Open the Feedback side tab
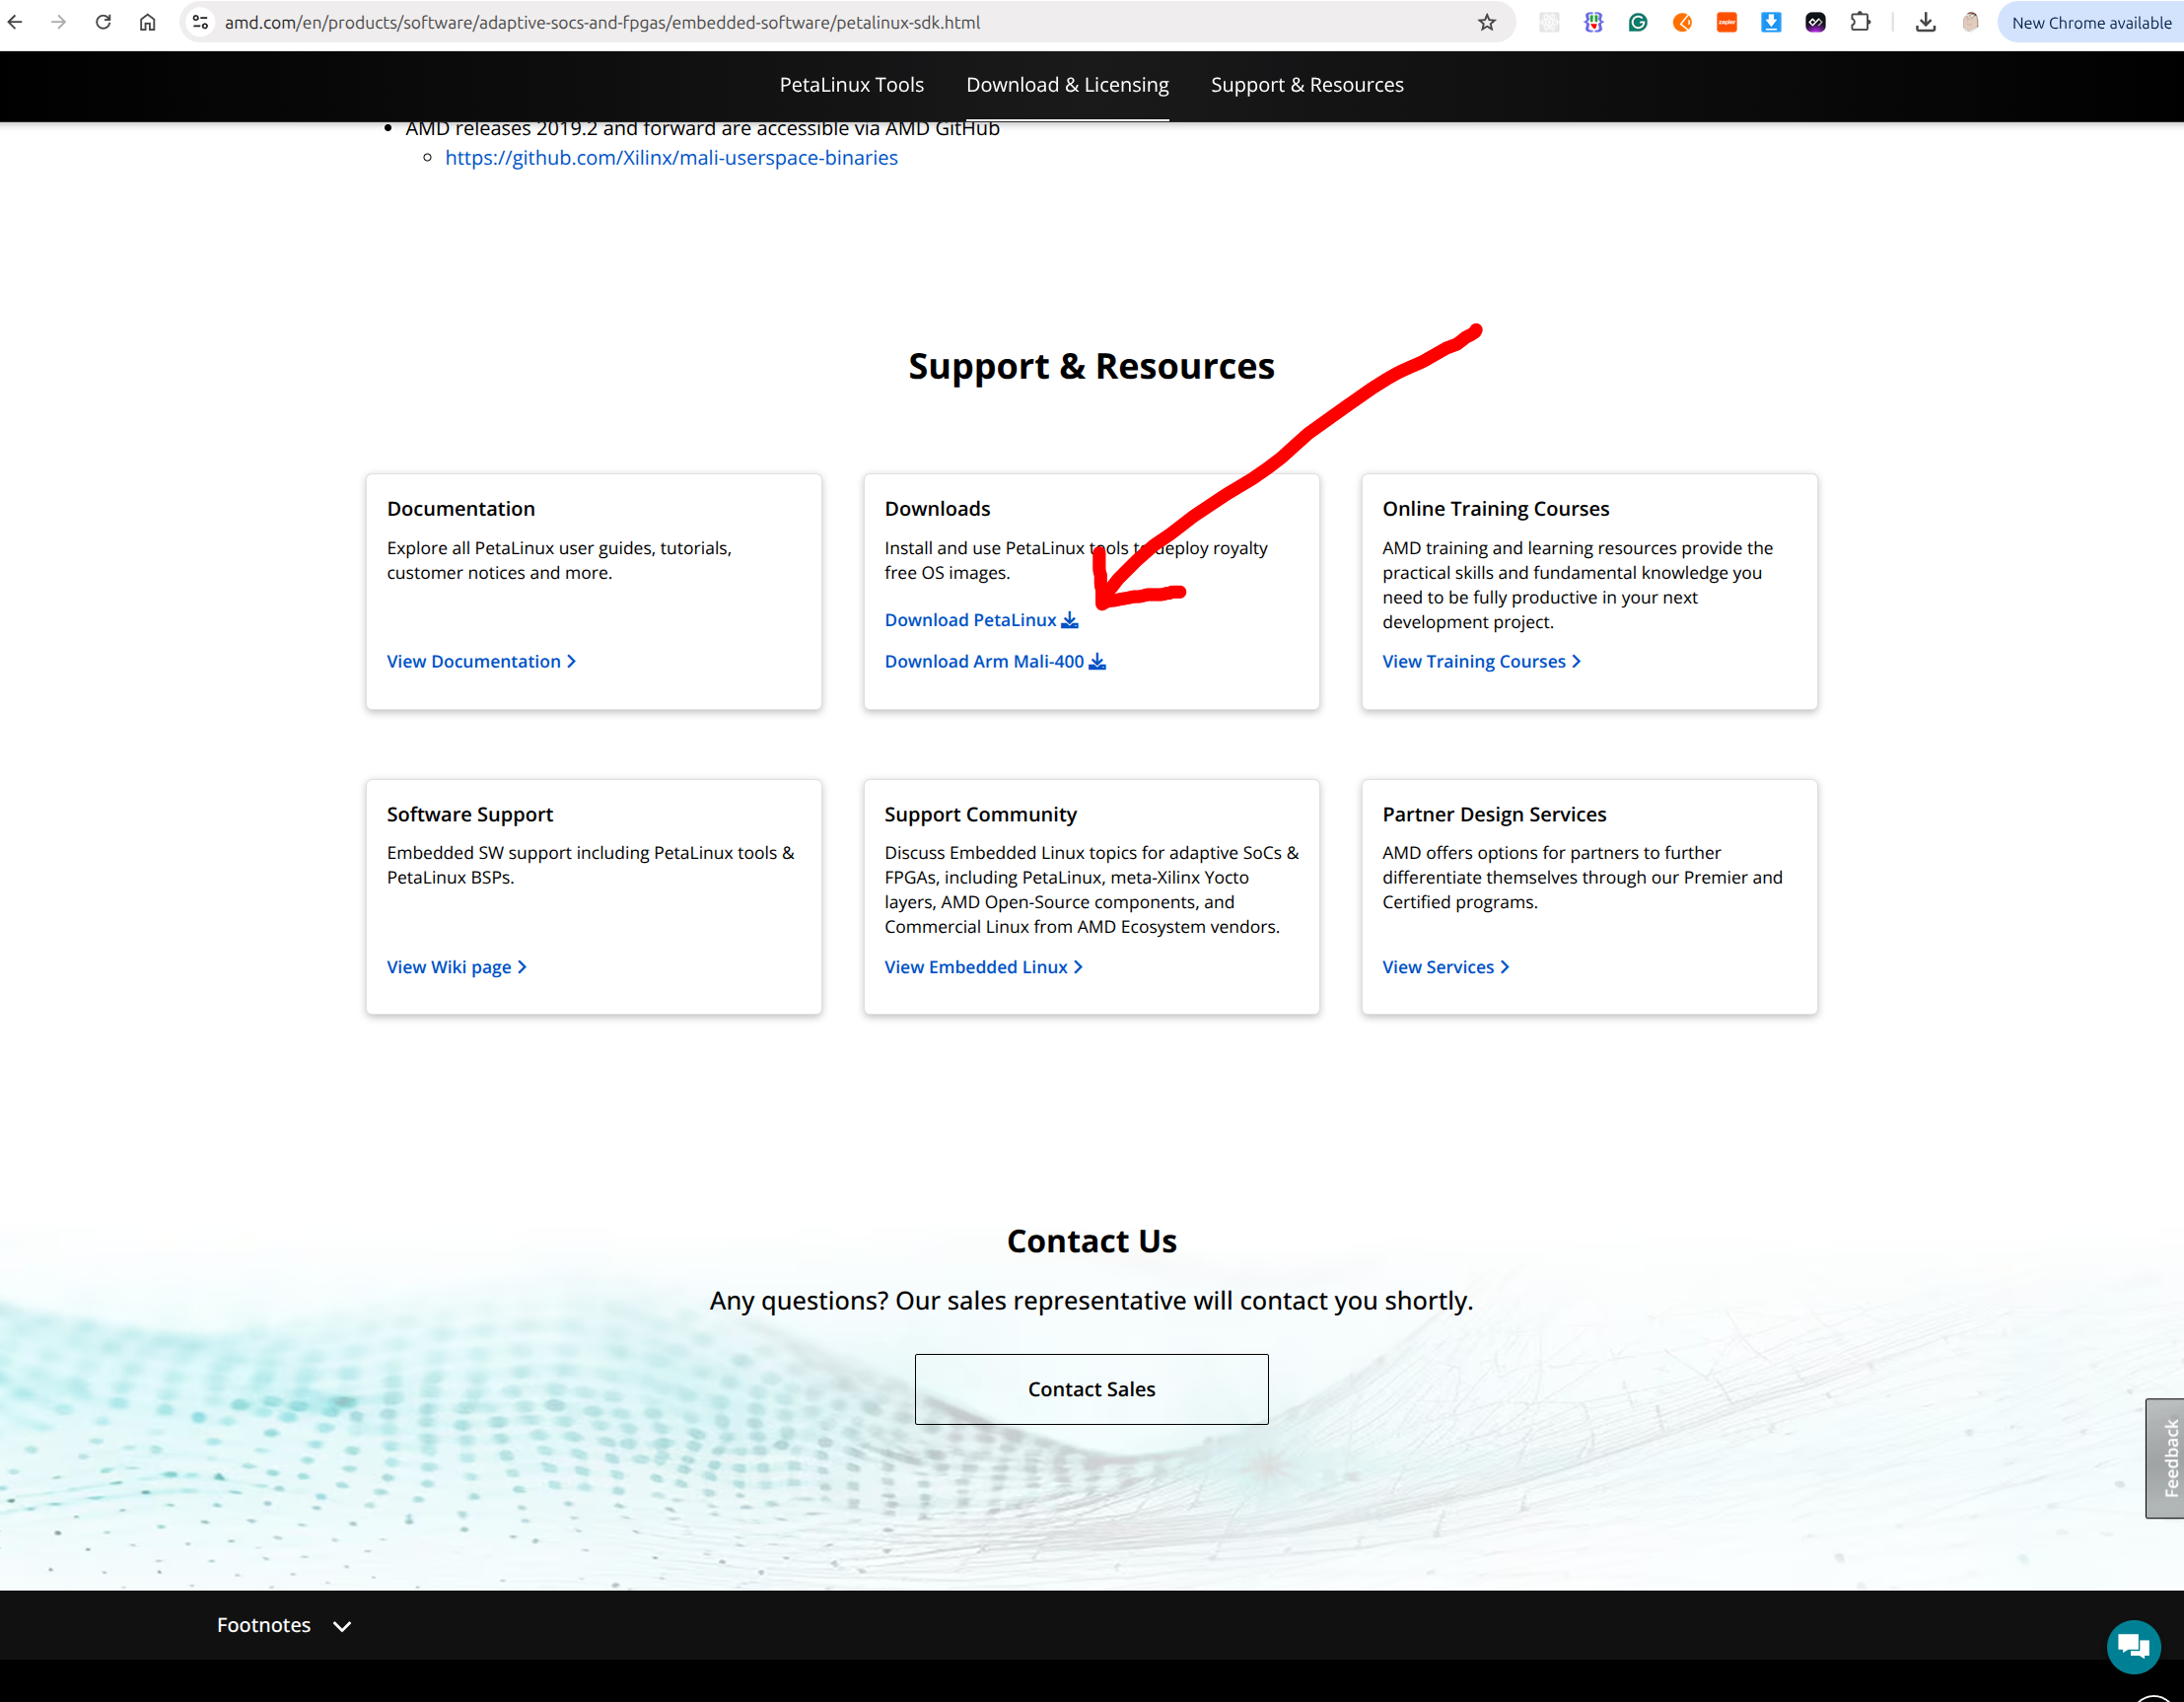This screenshot has height=1702, width=2184. [2167, 1458]
